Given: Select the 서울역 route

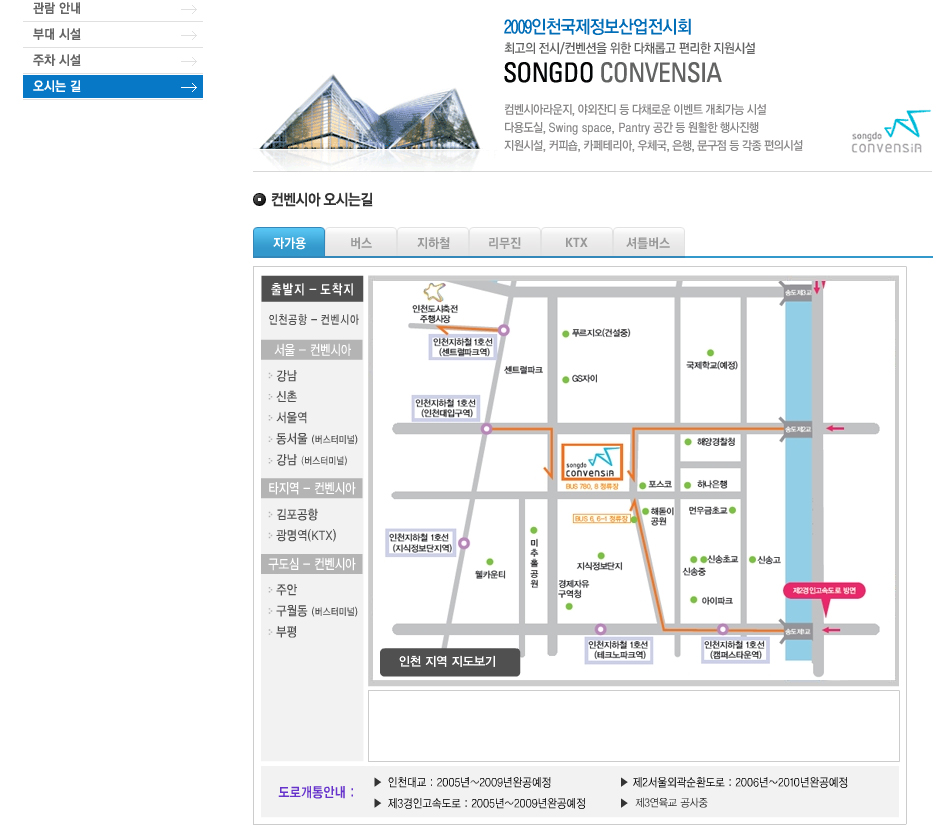Looking at the screenshot, I should pos(291,418).
